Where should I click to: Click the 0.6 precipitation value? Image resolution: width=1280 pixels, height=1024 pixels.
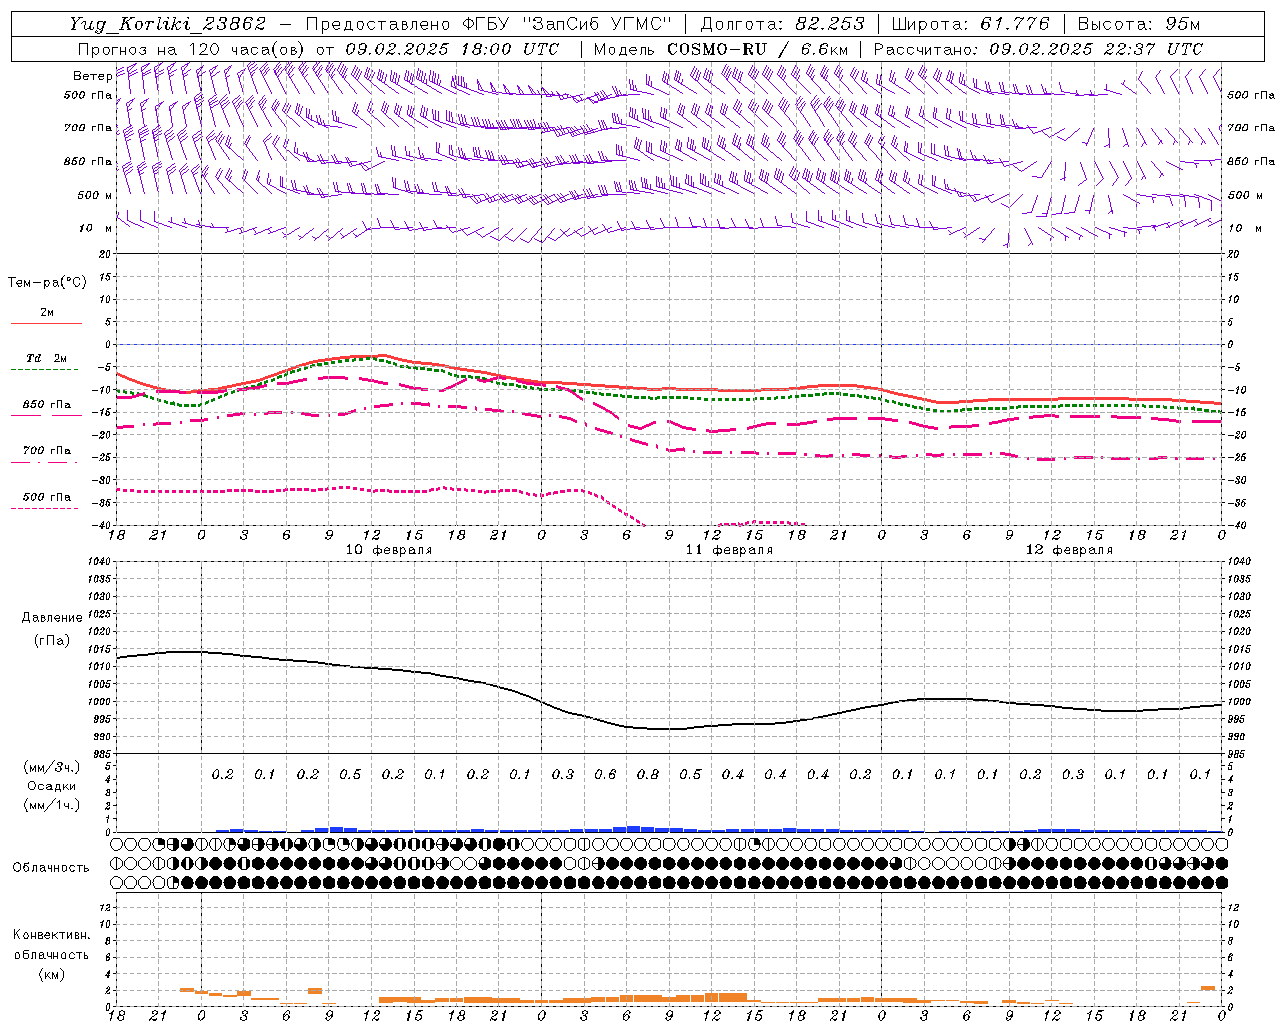[x=605, y=775]
